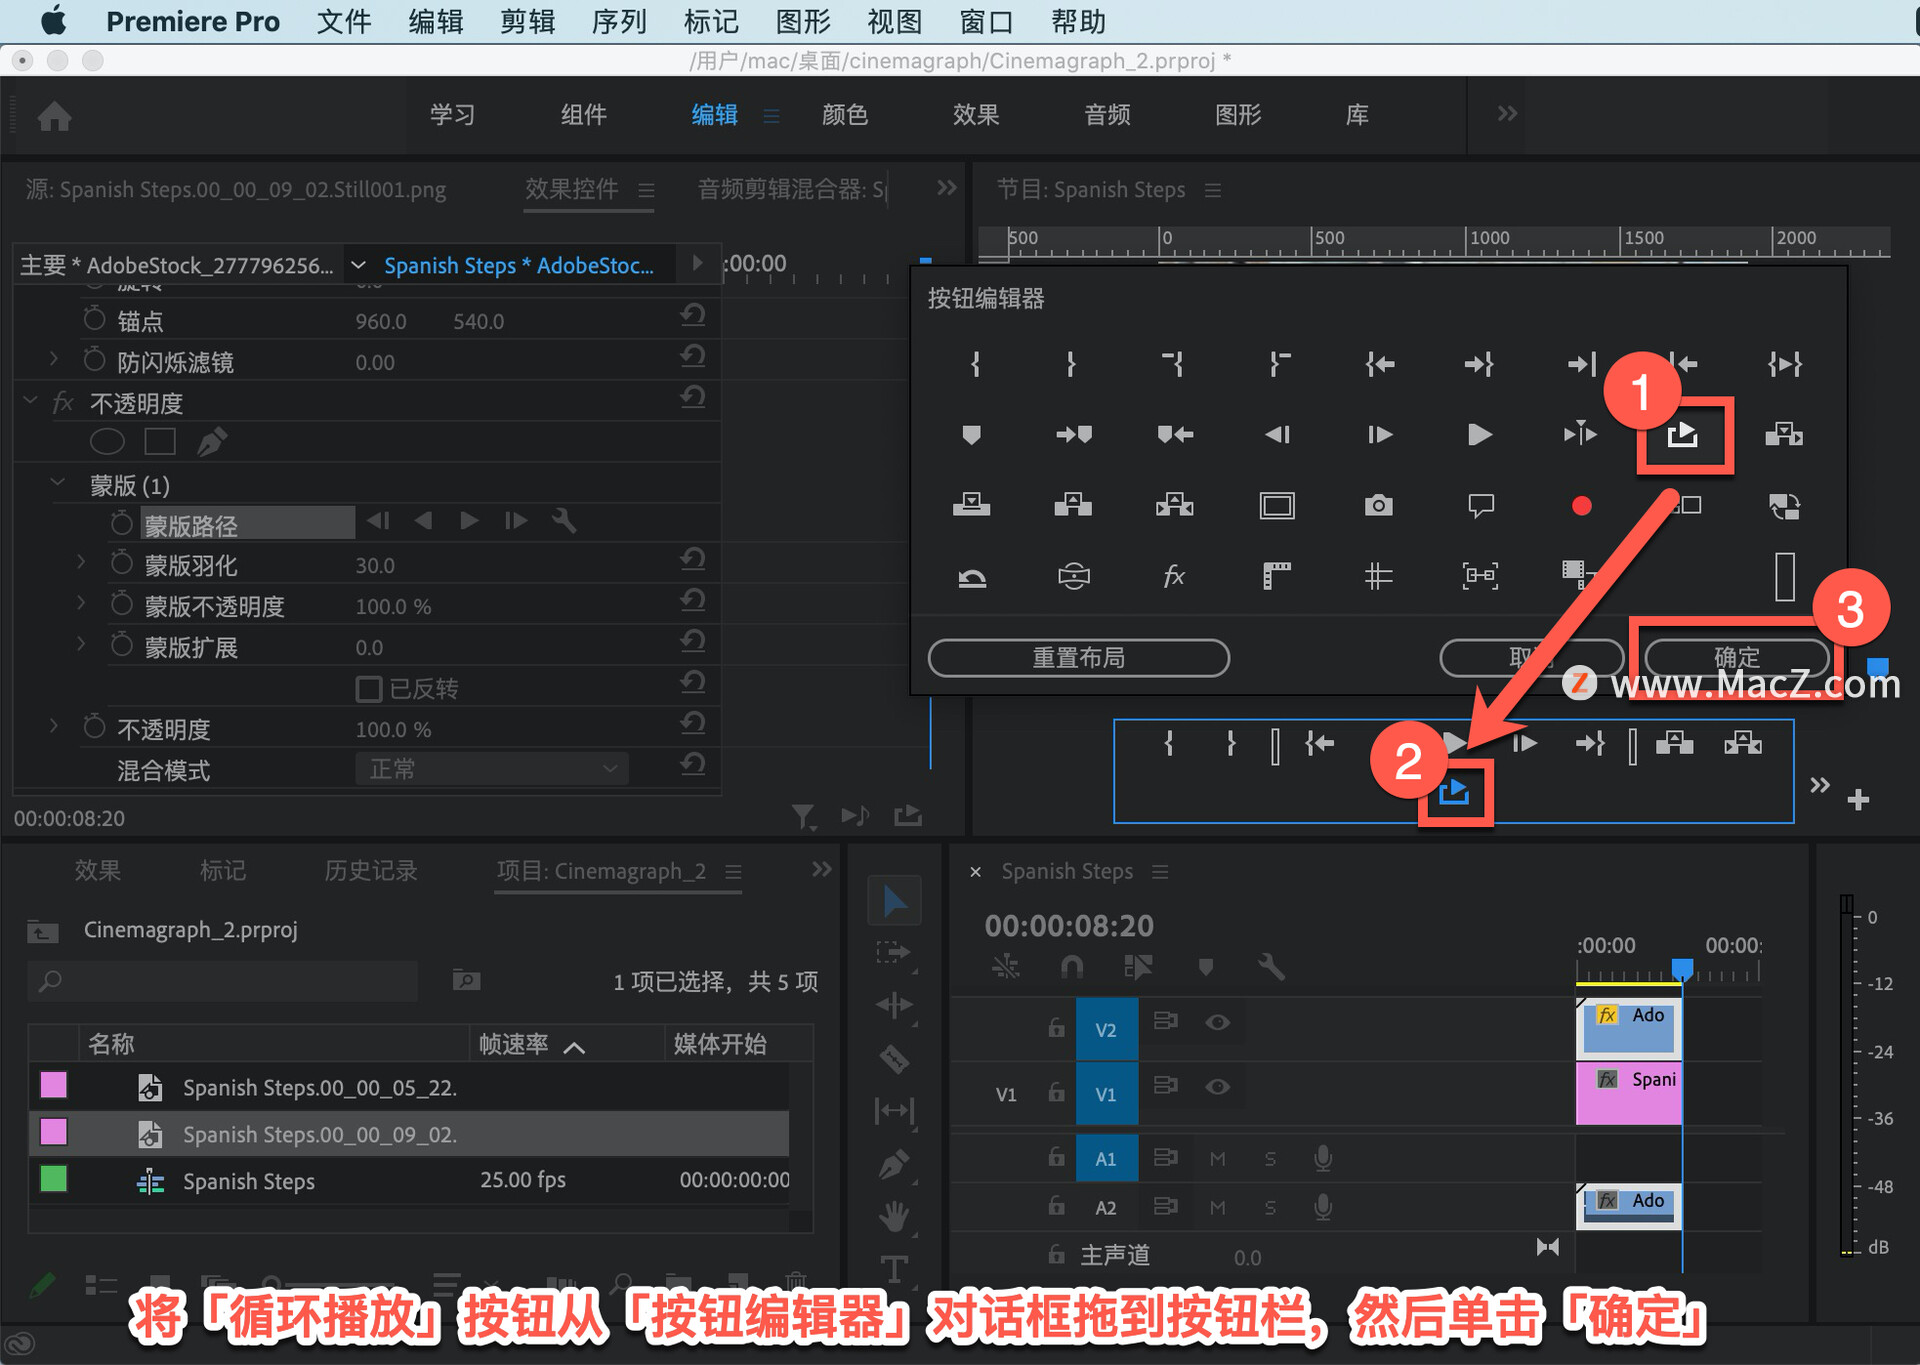1920x1365 pixels.
Task: Click the timeline wrench settings icon
Action: (1270, 967)
